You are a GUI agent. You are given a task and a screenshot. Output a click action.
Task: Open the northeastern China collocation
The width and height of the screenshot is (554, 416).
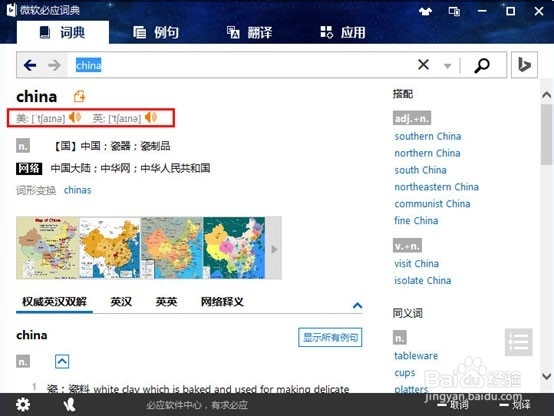(436, 187)
